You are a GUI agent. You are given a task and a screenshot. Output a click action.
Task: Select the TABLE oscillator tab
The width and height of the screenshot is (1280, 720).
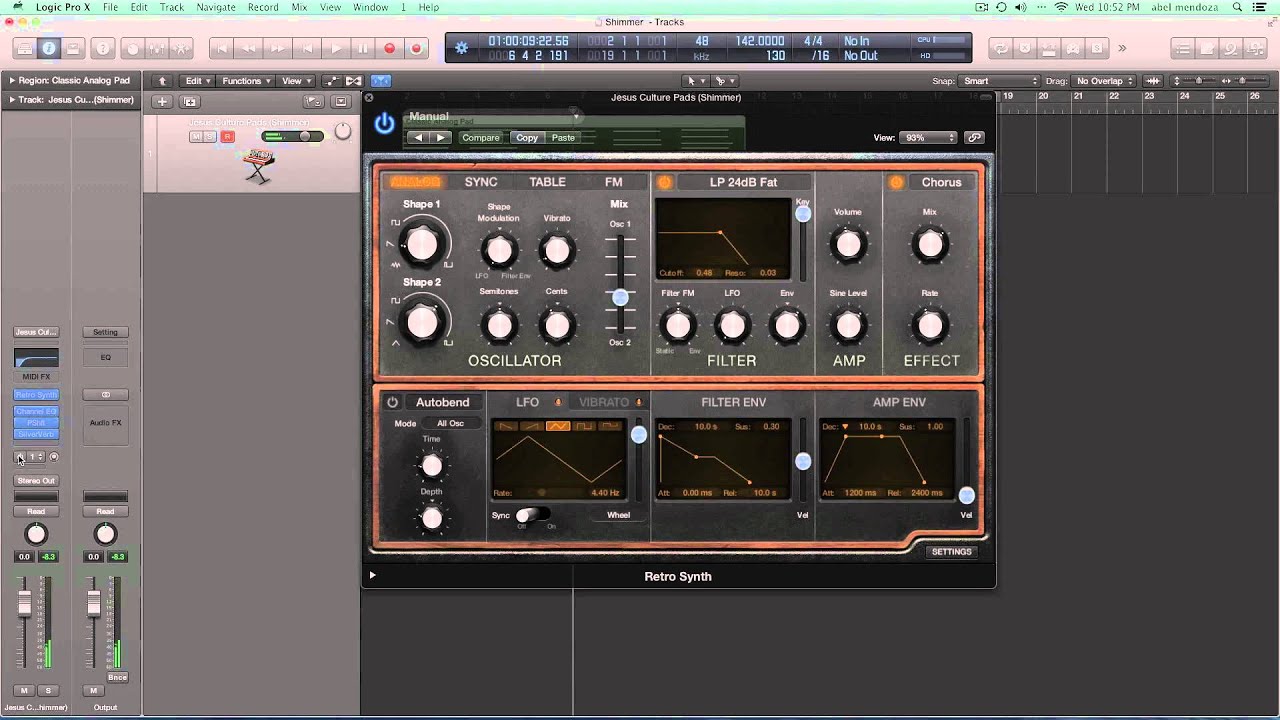coord(547,182)
